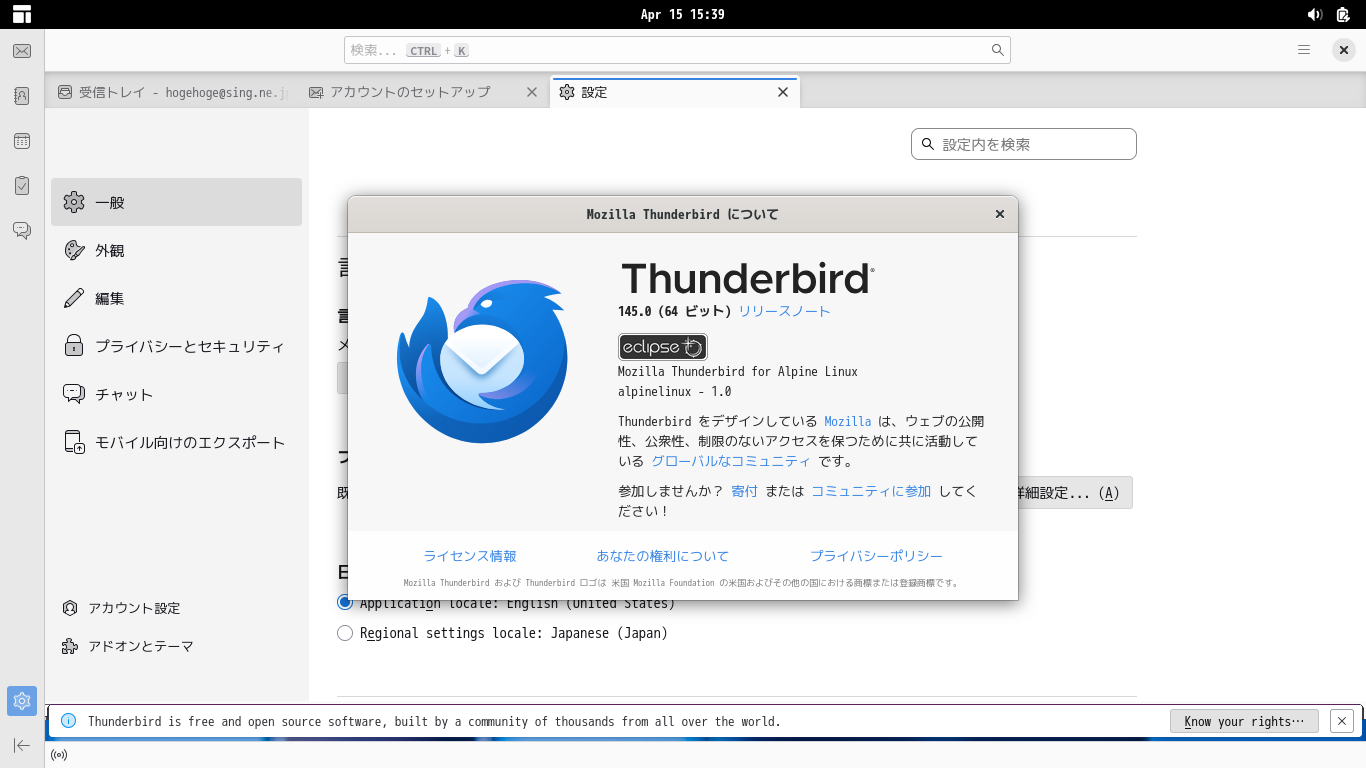The width and height of the screenshot is (1366, 768).
Task: Select the 設定 tab
Action: (x=675, y=92)
